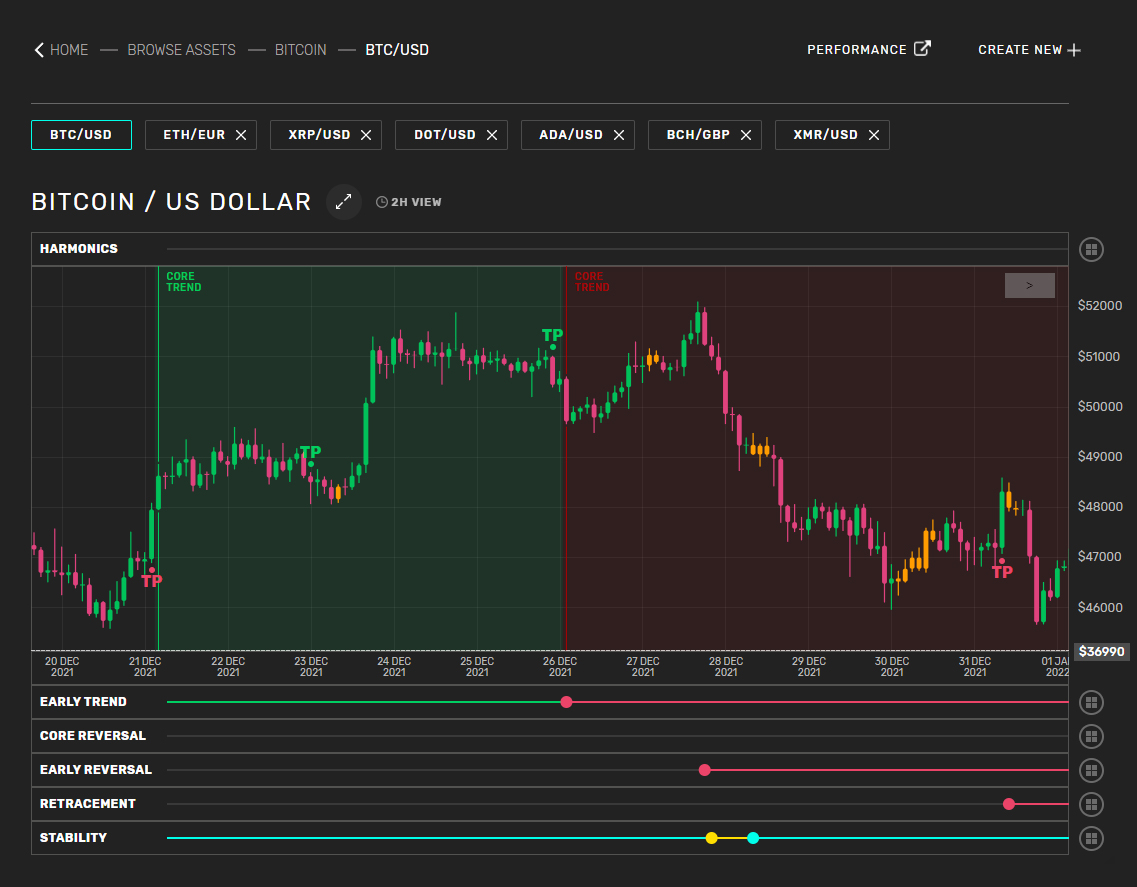This screenshot has width=1137, height=887.
Task: Click the red dot on RETRACEMENT line
Action: point(1009,804)
